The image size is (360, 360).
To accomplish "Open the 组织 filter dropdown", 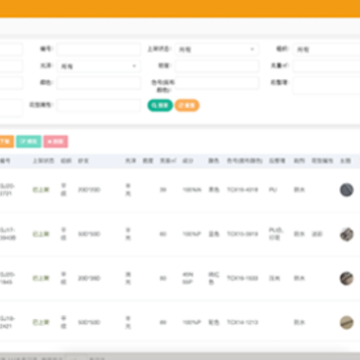I will tap(327, 49).
